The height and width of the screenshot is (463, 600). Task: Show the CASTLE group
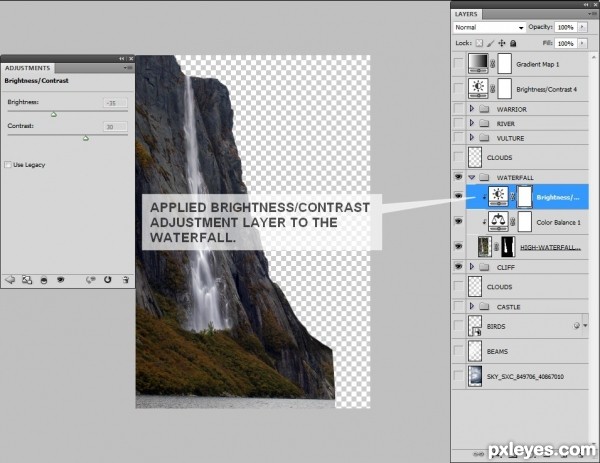coord(458,306)
